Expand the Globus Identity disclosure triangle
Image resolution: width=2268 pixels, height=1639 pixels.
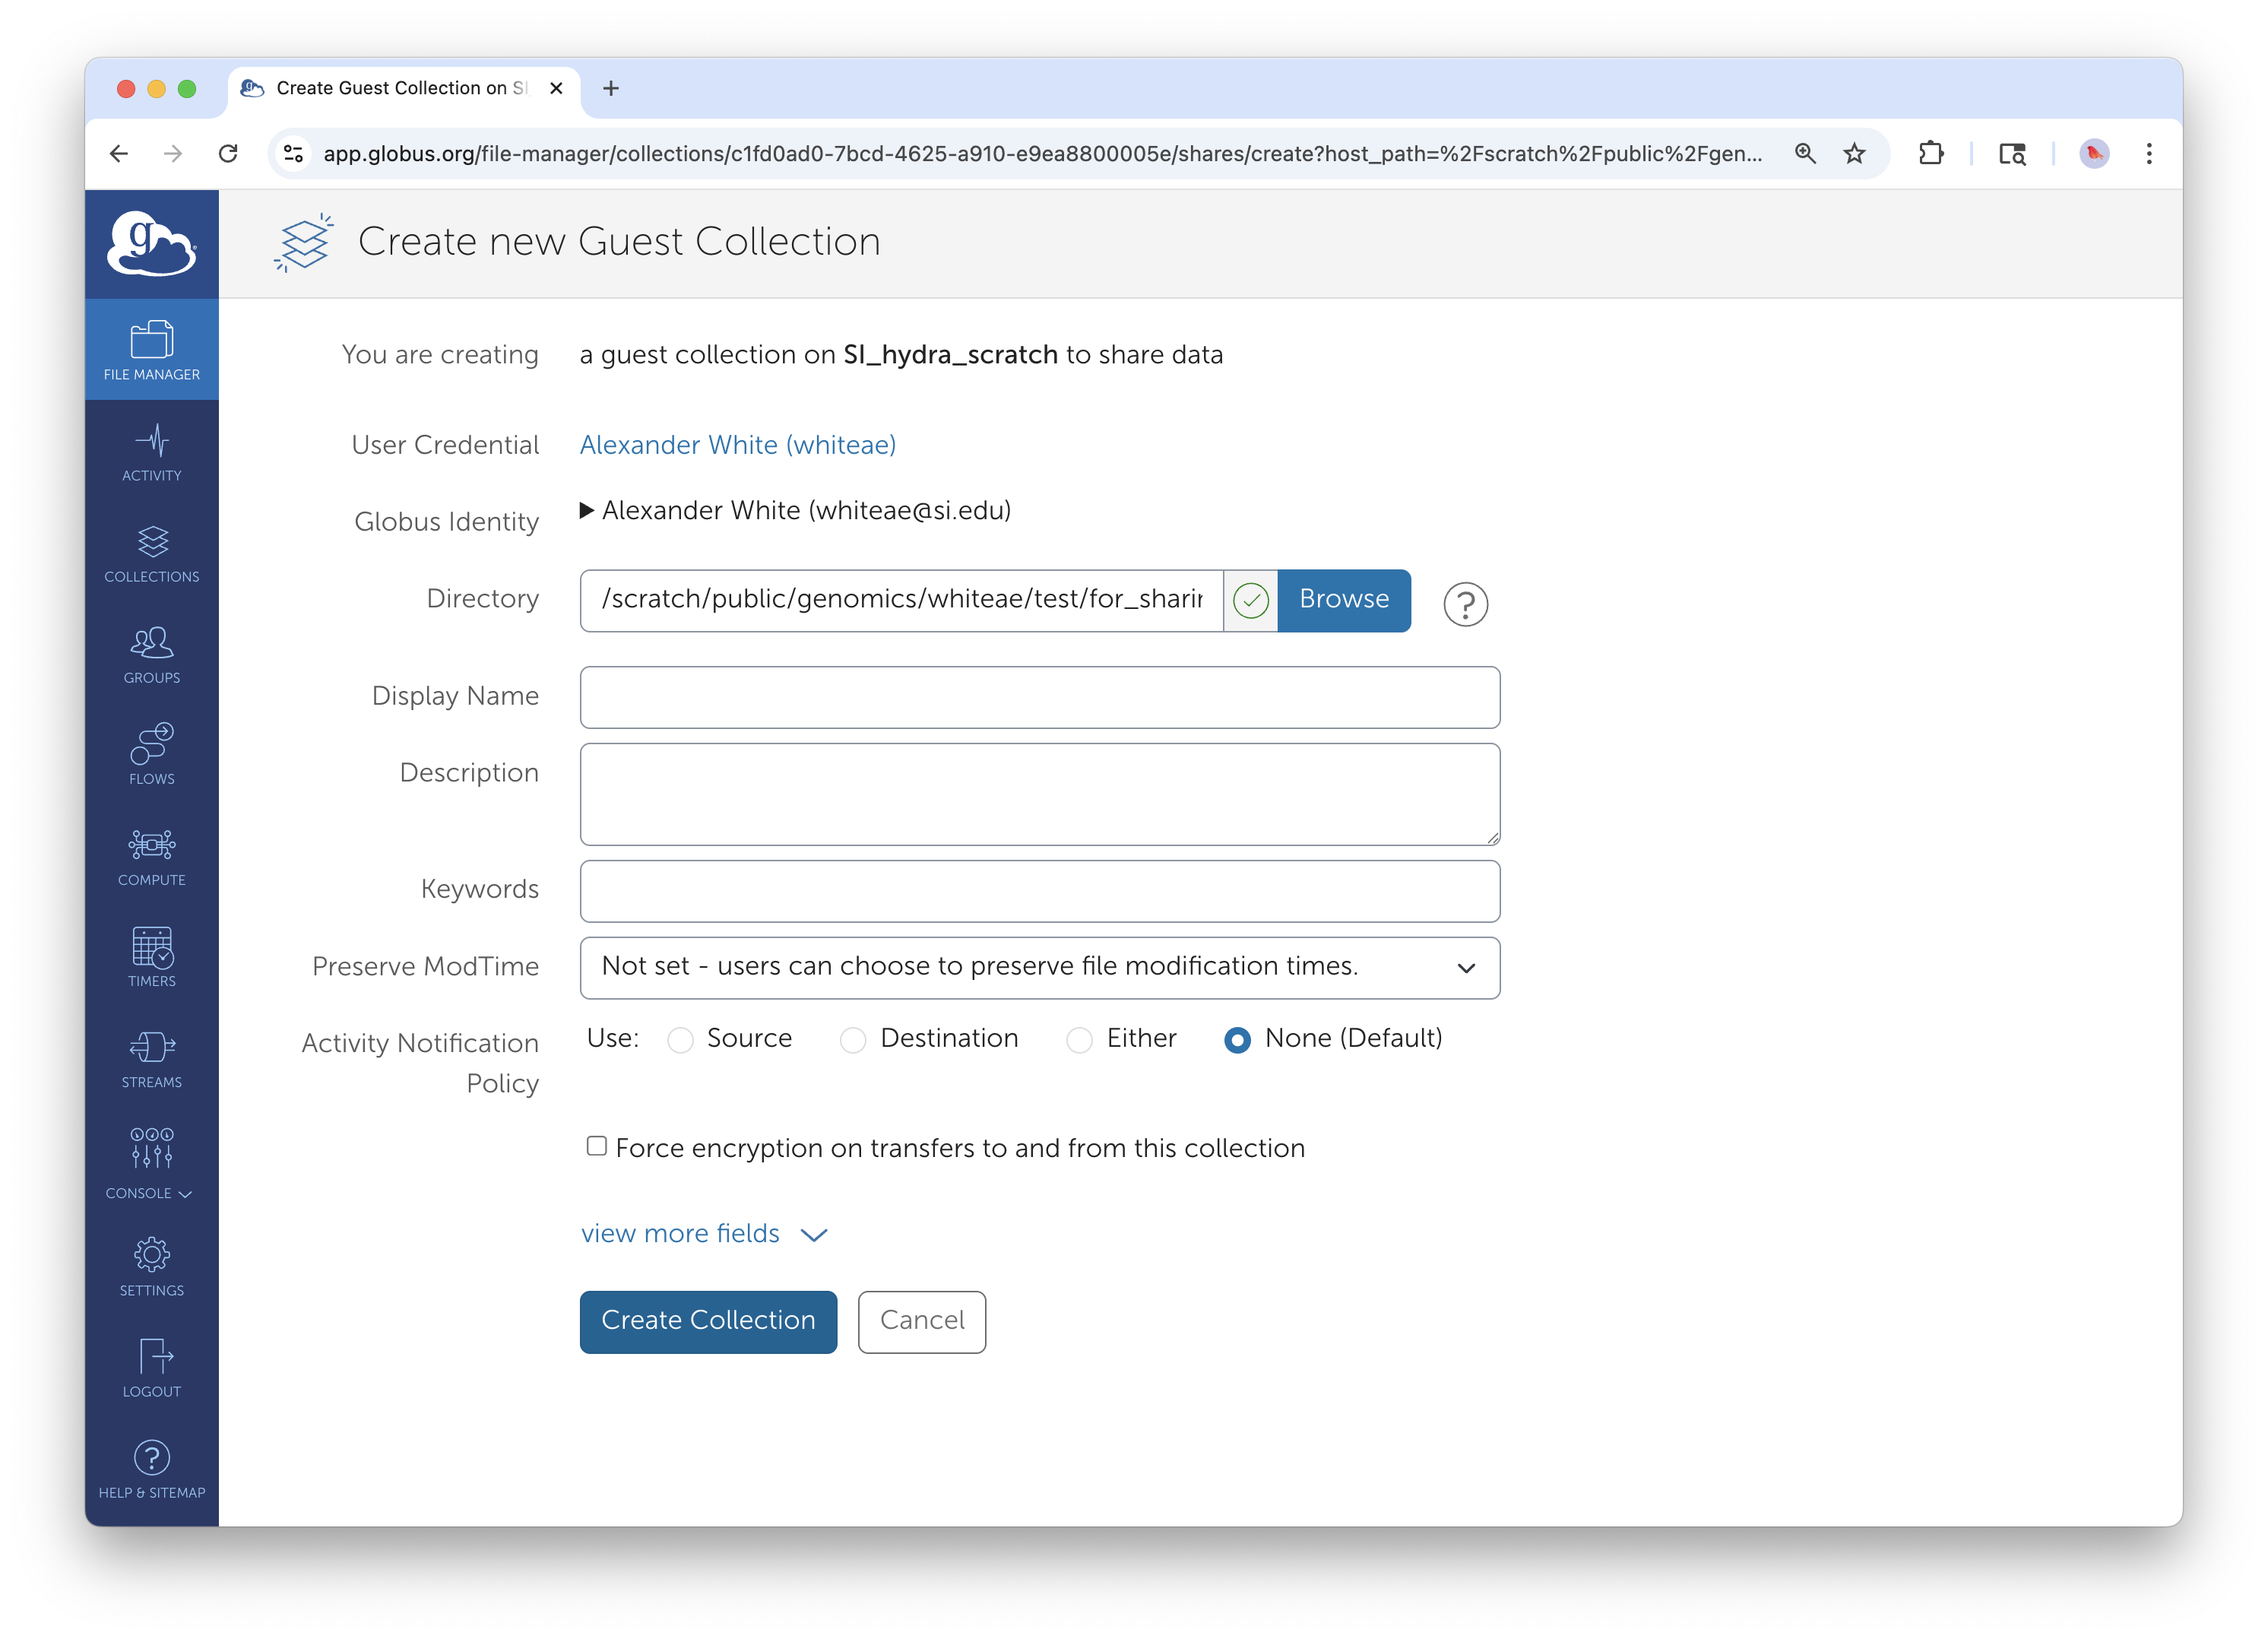pos(587,511)
